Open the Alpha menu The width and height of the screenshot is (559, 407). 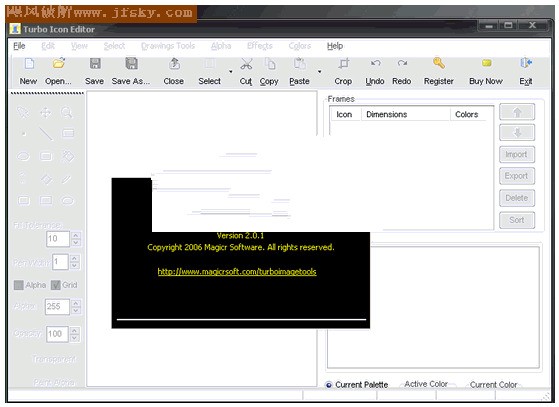[x=221, y=46]
